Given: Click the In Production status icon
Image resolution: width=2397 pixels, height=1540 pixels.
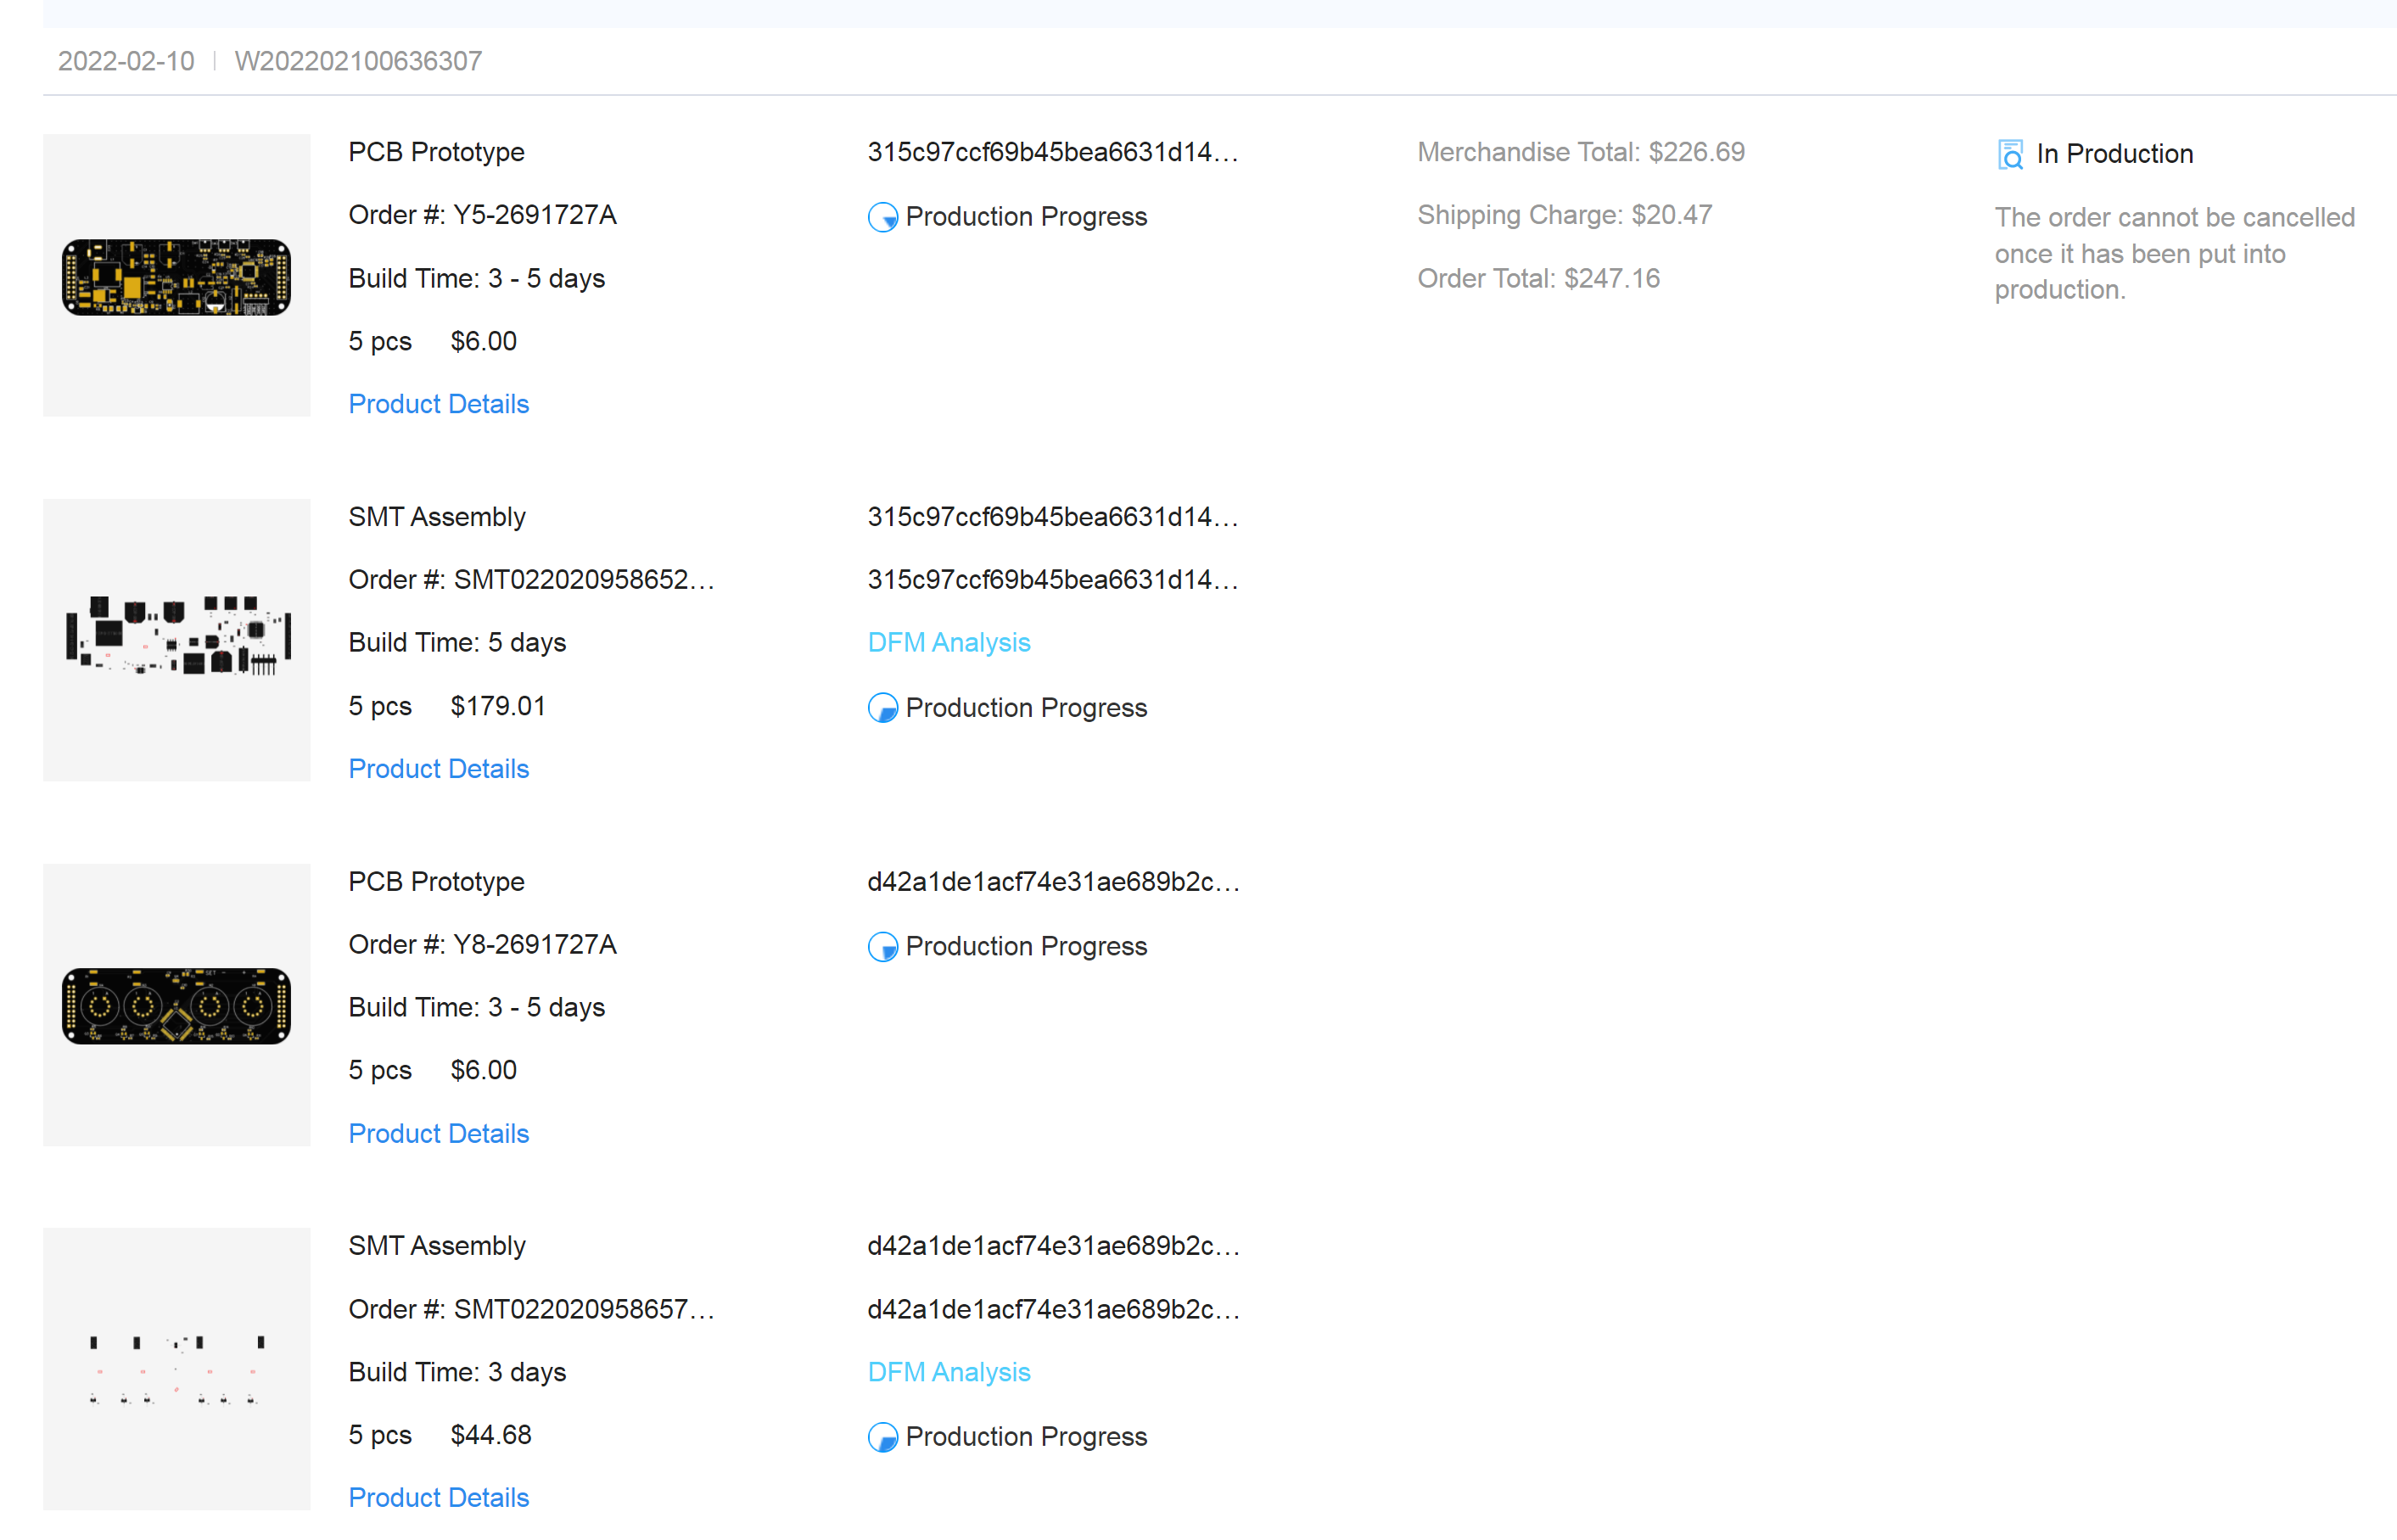Looking at the screenshot, I should pyautogui.click(x=2010, y=154).
